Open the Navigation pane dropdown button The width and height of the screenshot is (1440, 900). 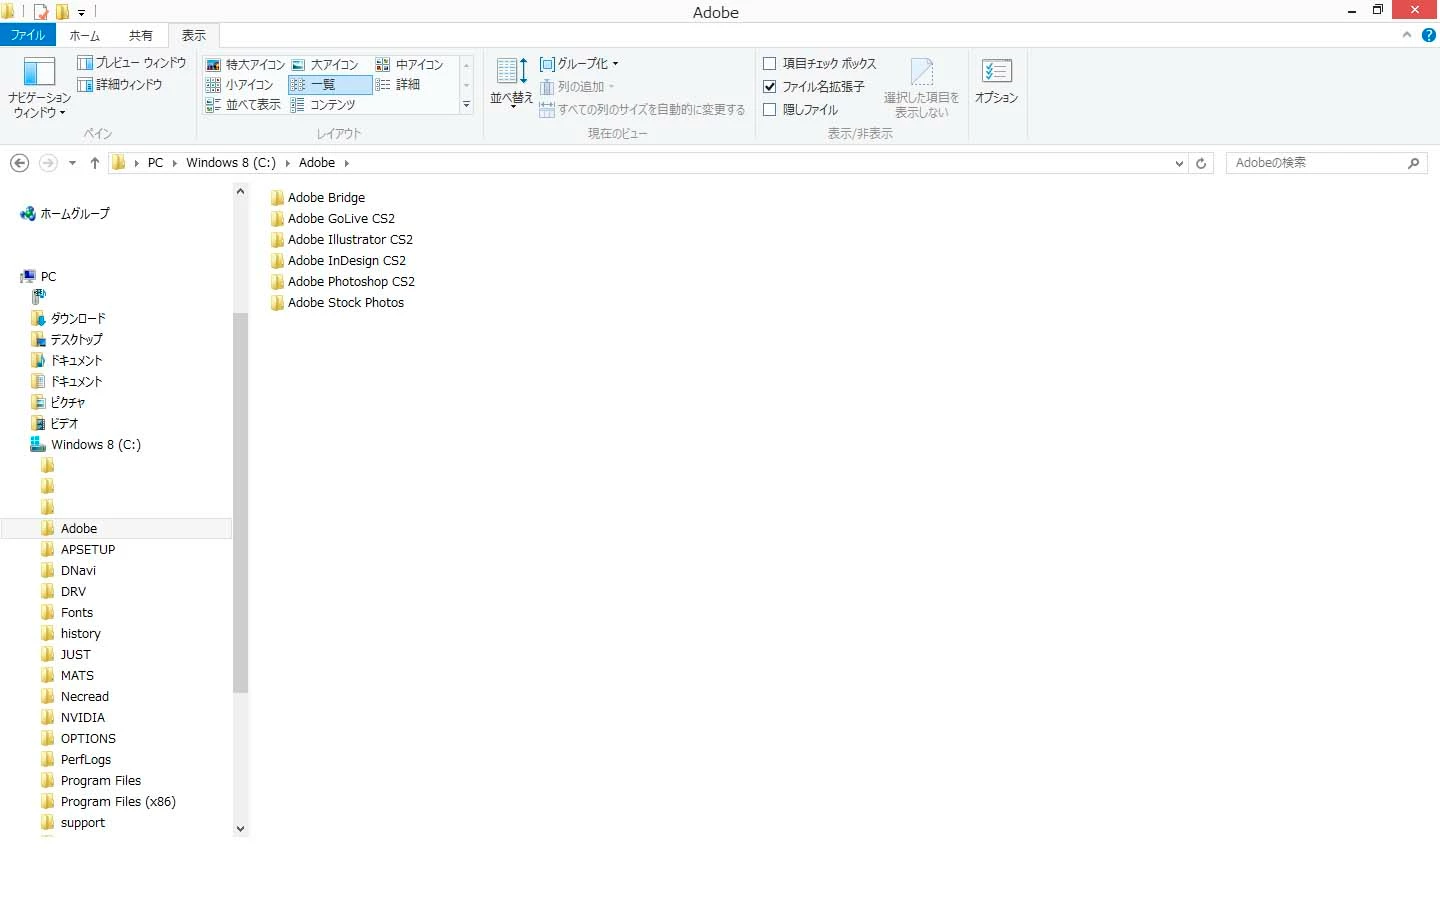[39, 88]
